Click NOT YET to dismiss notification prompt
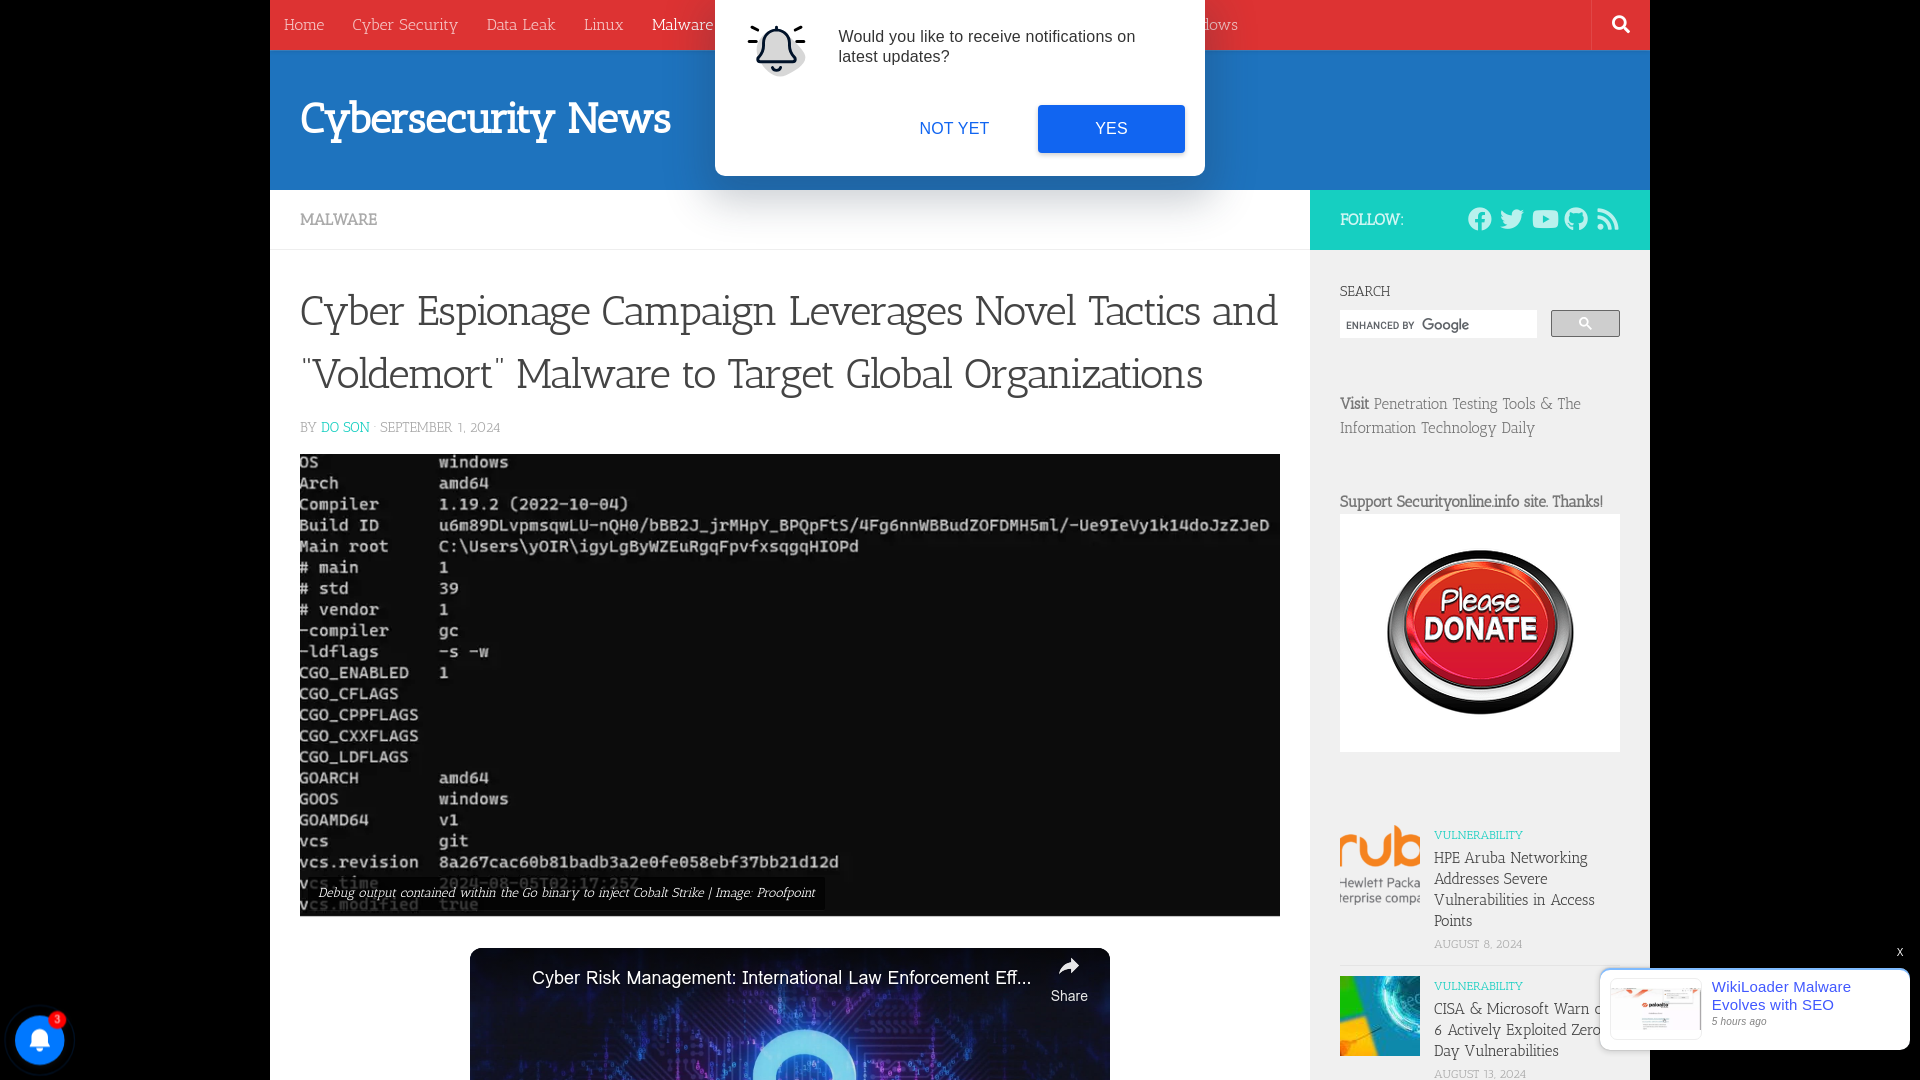This screenshot has width=1920, height=1080. tap(955, 128)
